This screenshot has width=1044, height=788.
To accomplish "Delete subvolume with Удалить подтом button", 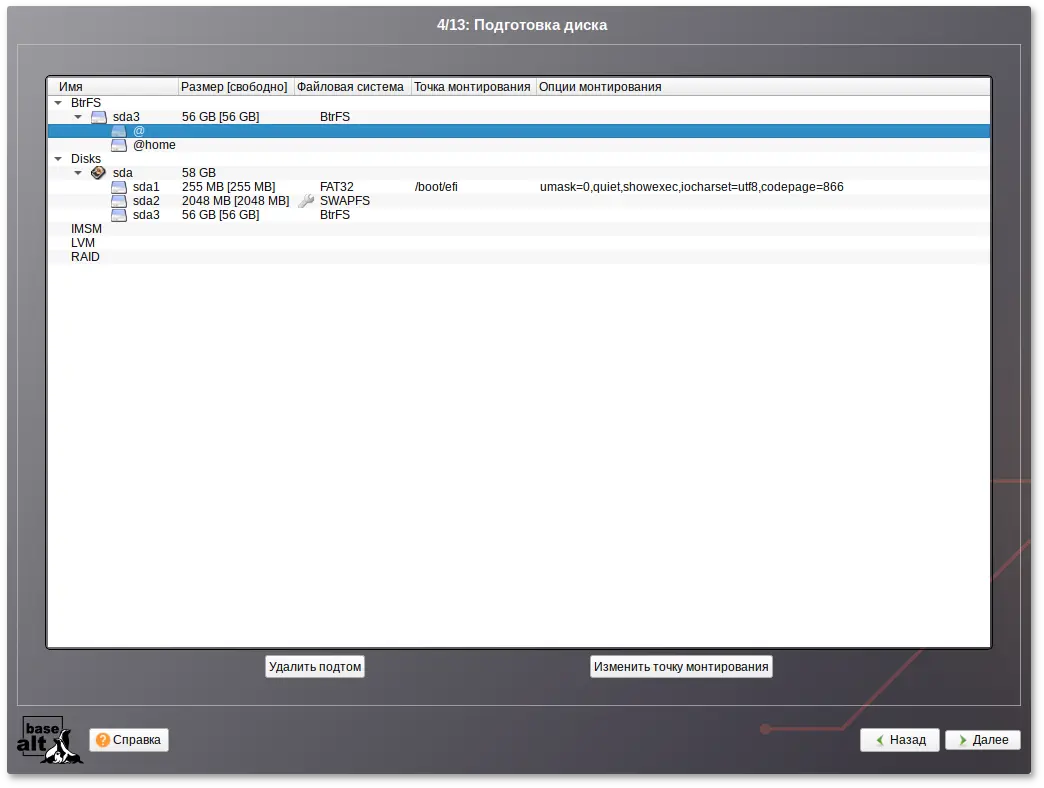I will 315,667.
